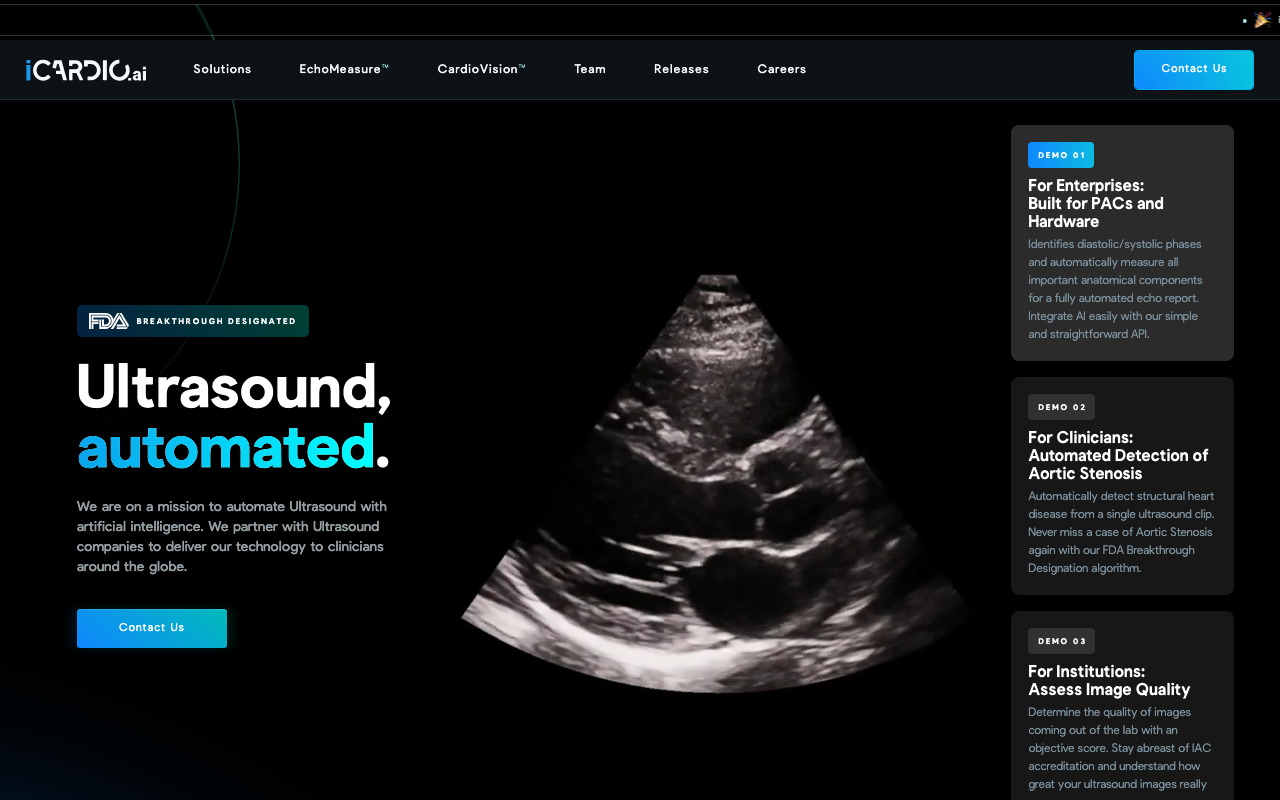Click the party popper icon in the top bar
This screenshot has width=1280, height=800.
(x=1263, y=19)
